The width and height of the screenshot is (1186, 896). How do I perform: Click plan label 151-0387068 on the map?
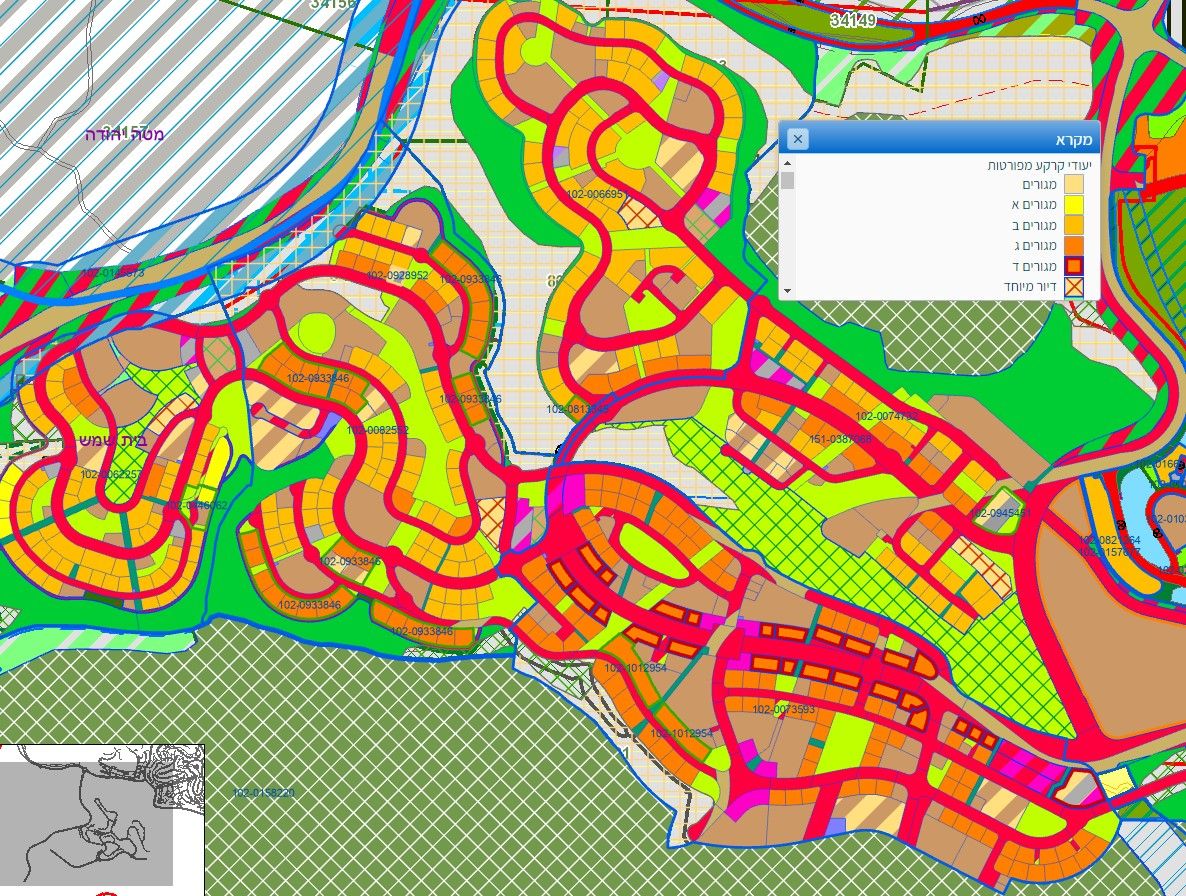click(x=840, y=439)
